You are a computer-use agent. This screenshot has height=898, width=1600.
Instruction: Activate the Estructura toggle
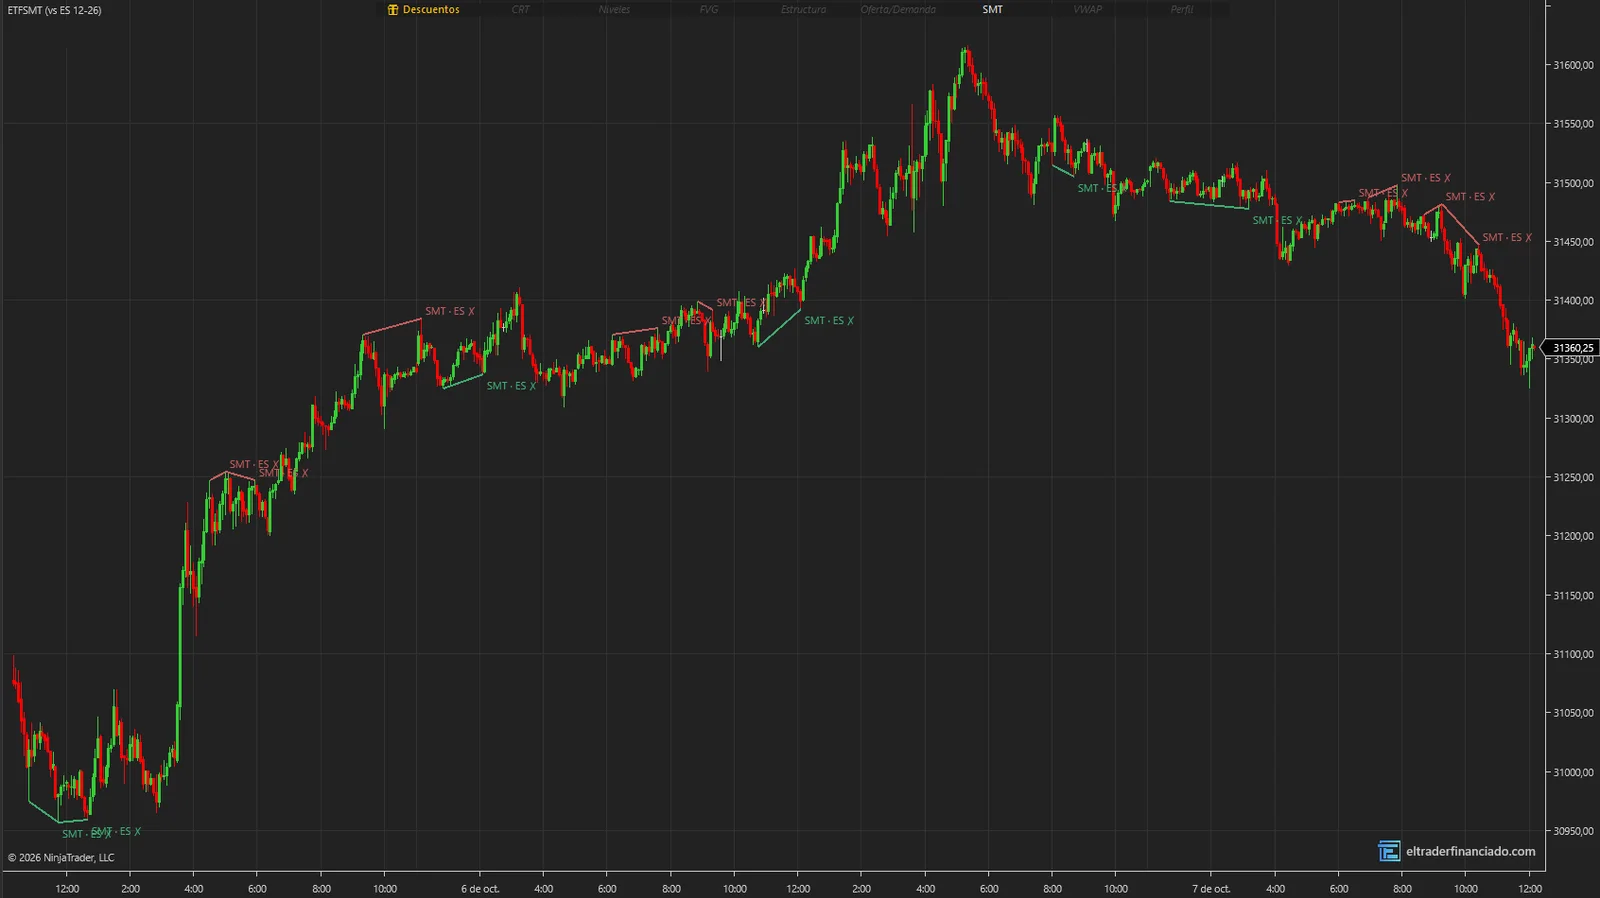pyautogui.click(x=803, y=10)
